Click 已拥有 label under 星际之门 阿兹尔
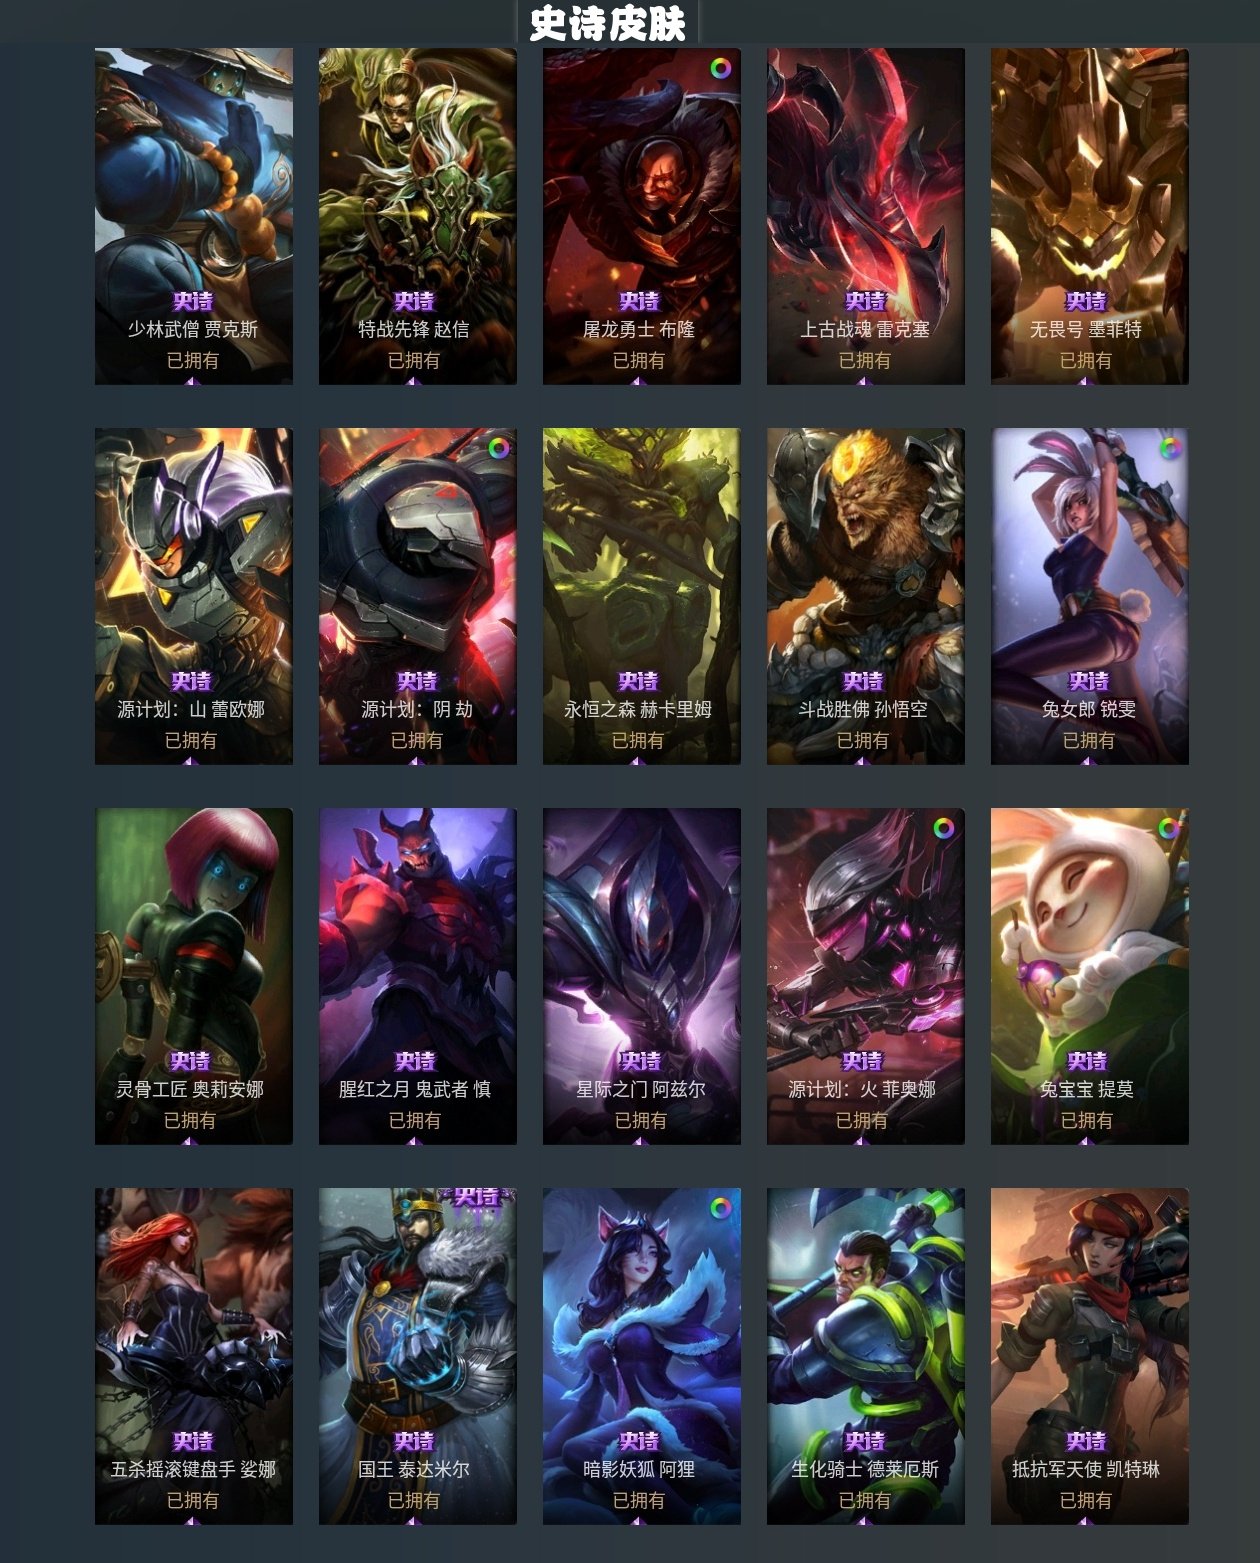The image size is (1260, 1563). (640, 1120)
